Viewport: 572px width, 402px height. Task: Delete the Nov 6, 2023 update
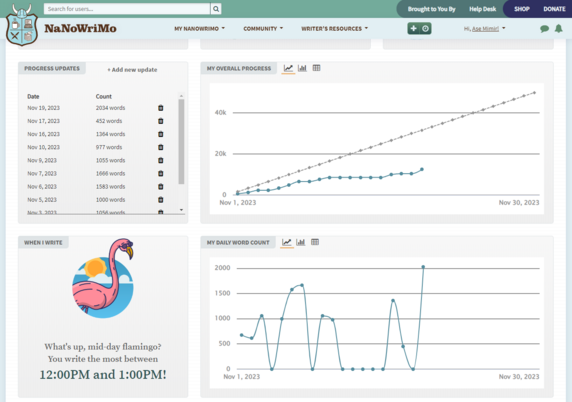(161, 187)
